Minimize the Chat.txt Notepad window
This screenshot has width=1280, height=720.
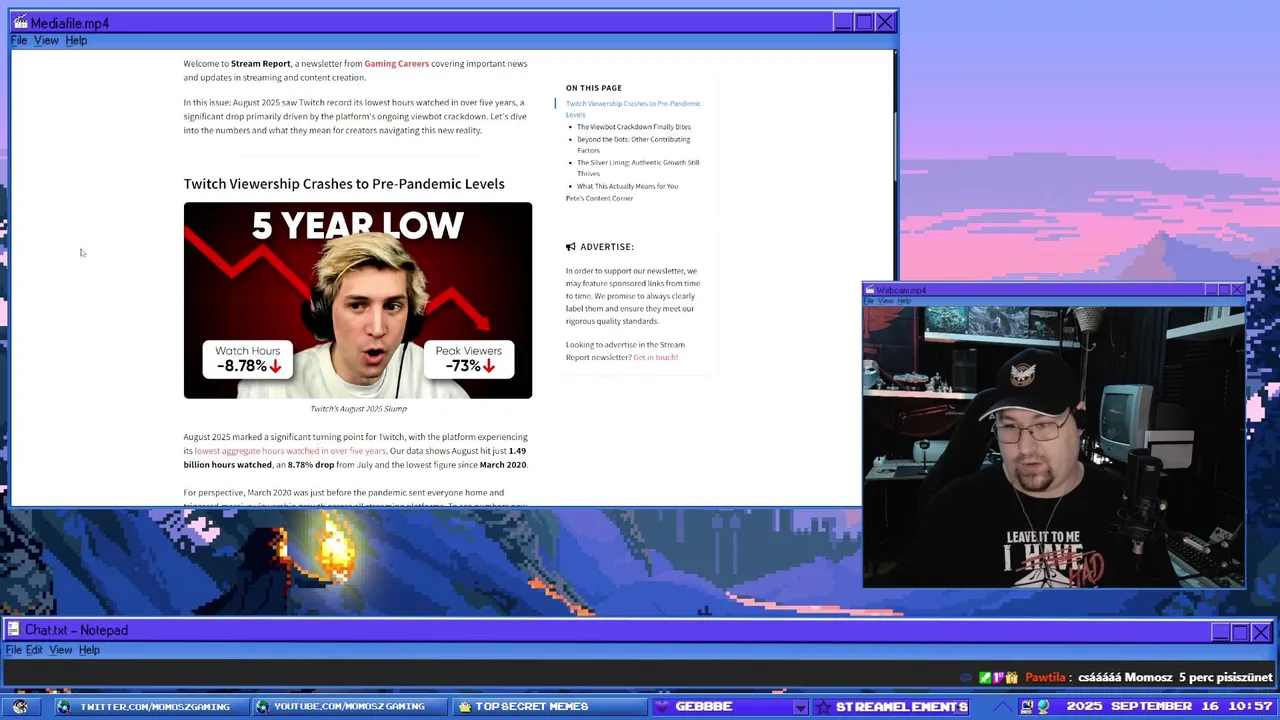click(1220, 632)
